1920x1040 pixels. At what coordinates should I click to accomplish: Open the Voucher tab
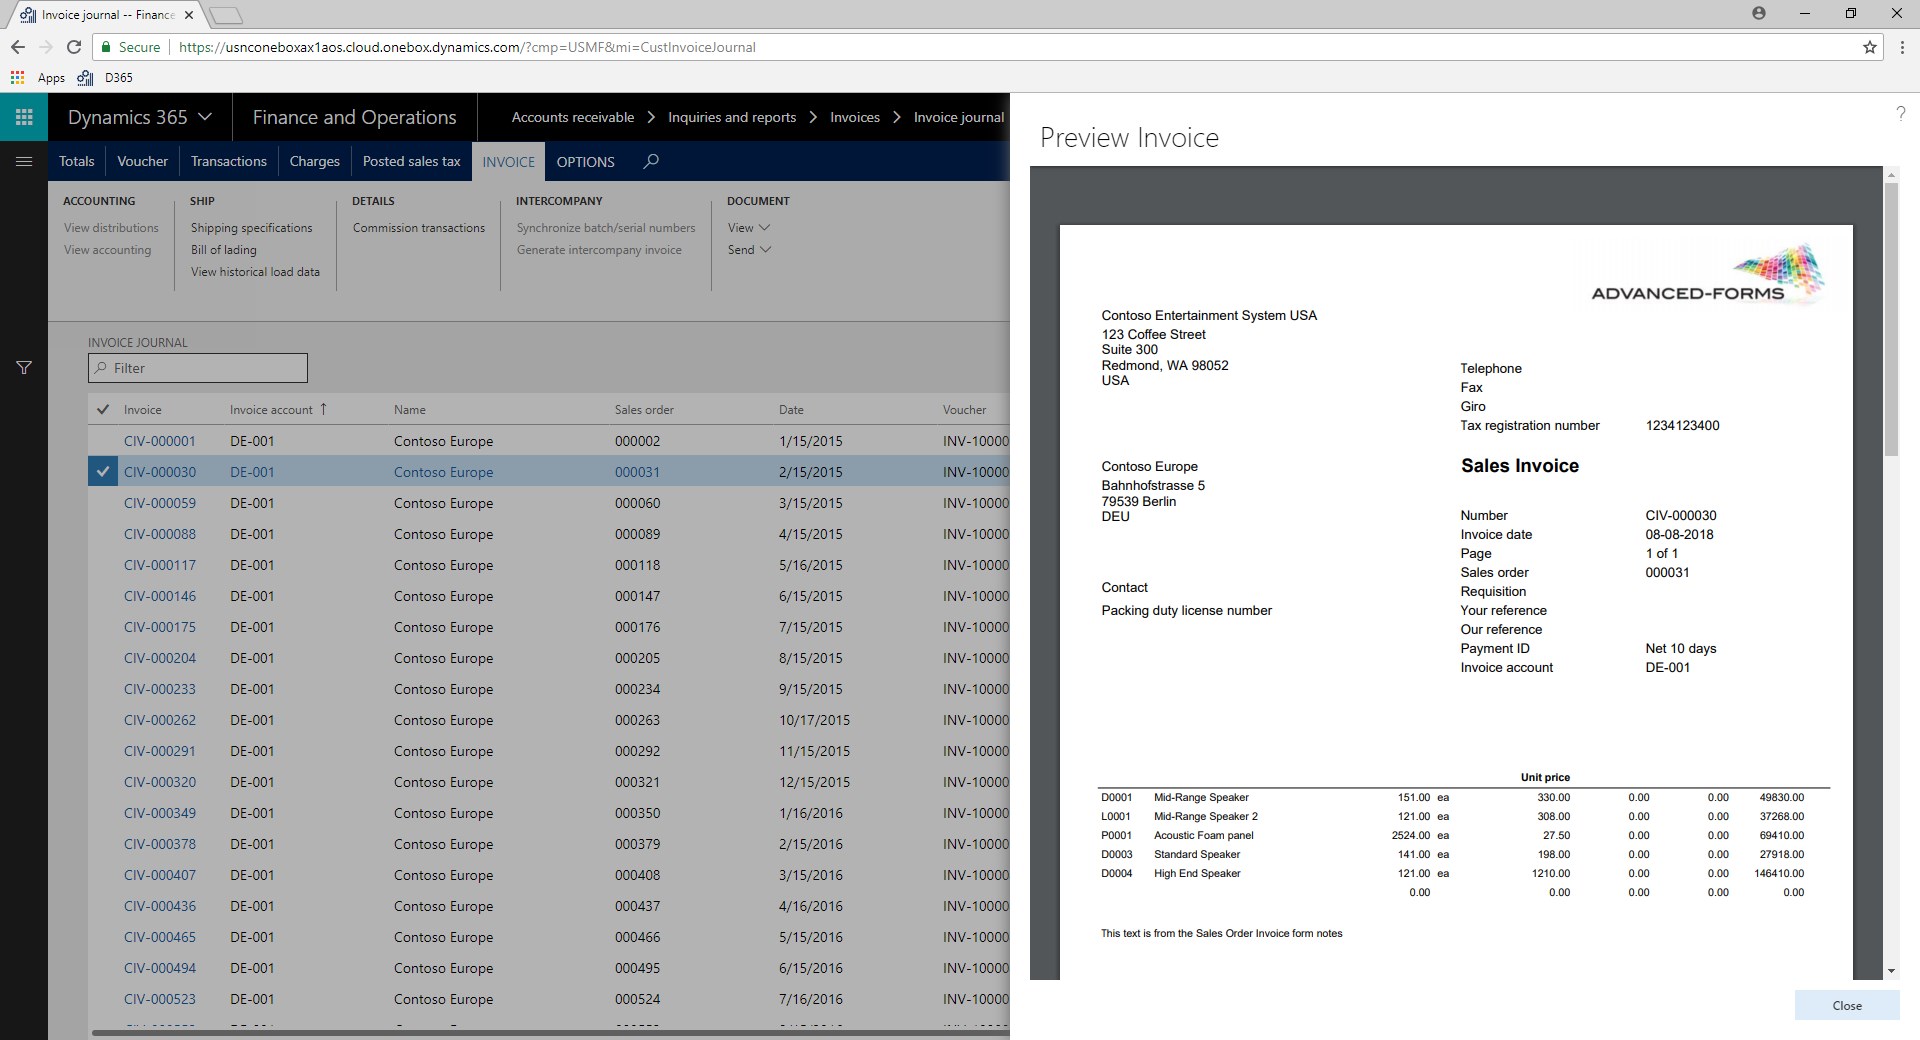(x=143, y=161)
